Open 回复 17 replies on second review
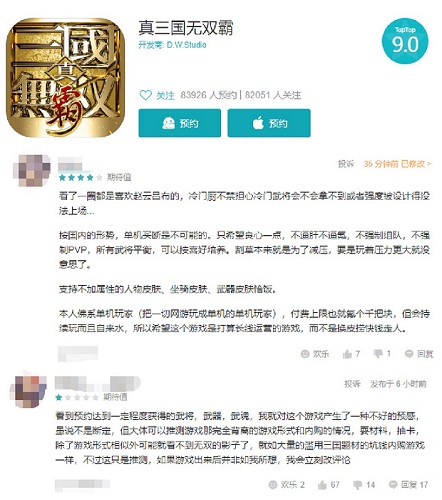Viewport: 442px width, 500px height. coord(408,485)
